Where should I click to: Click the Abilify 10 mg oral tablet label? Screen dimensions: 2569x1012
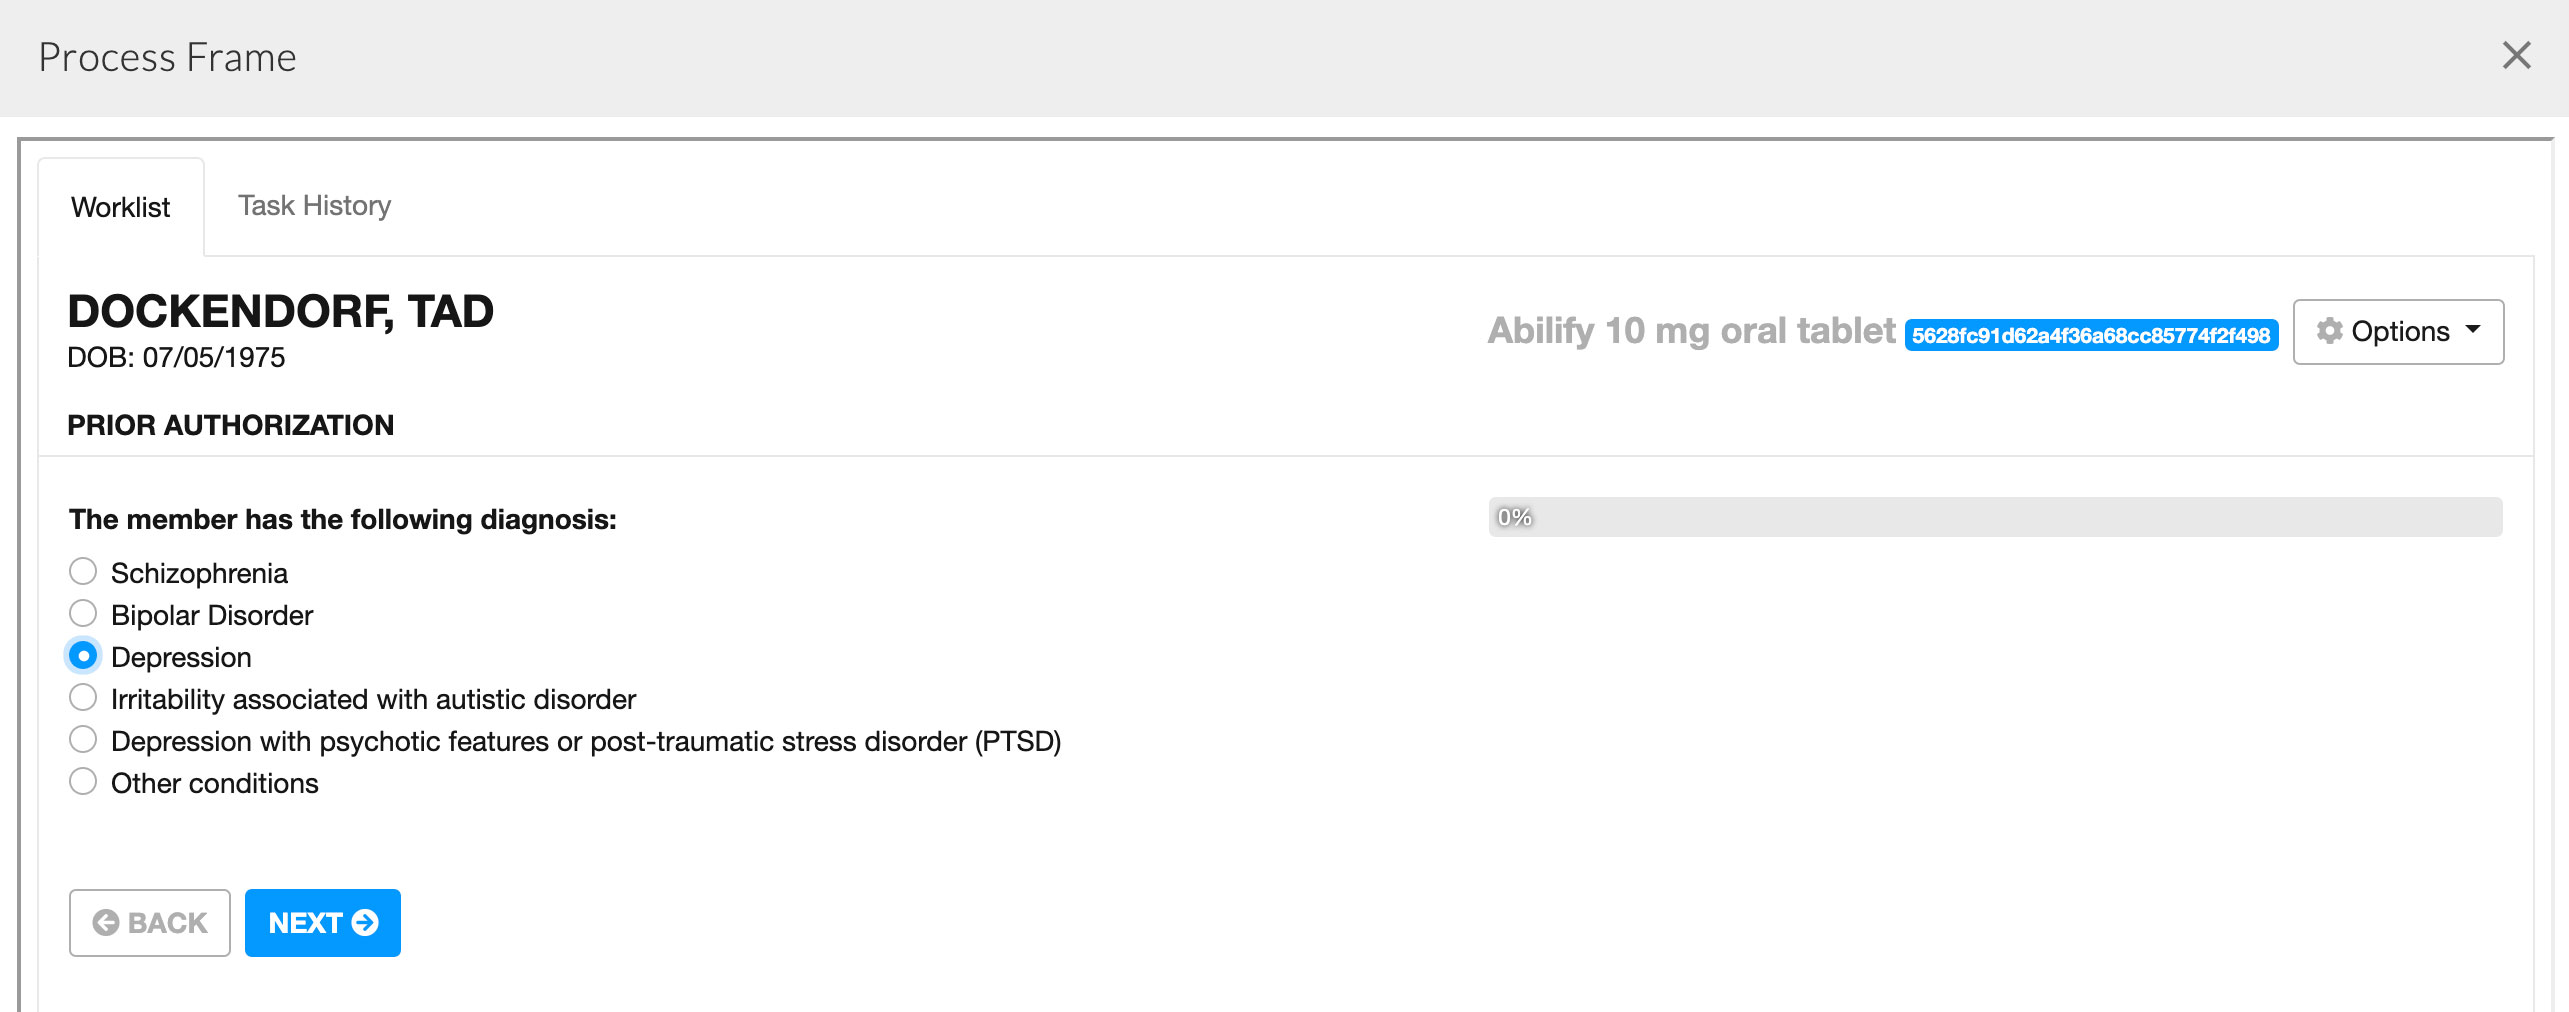(x=1691, y=331)
